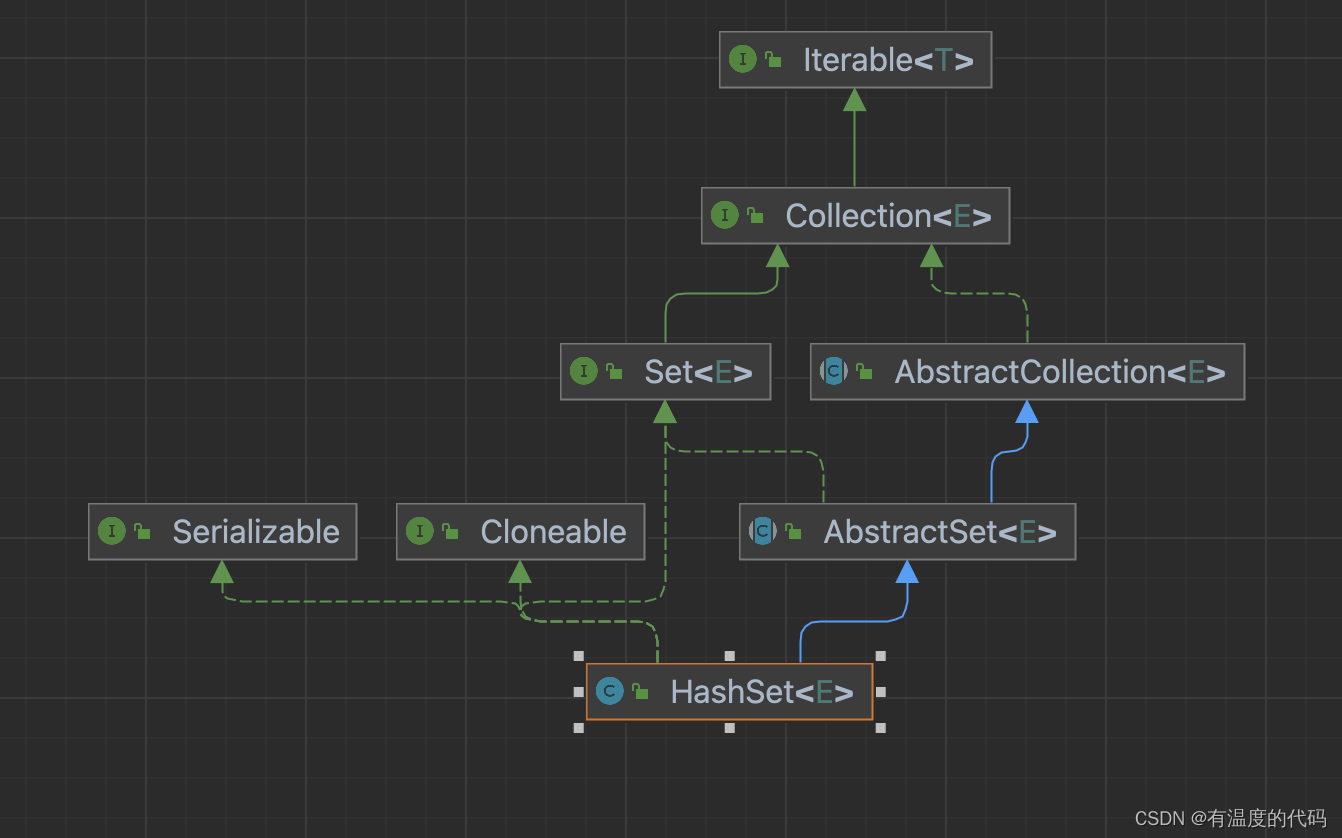Image resolution: width=1342 pixels, height=838 pixels.
Task: Click the AbstractSet<E> name text
Action: (940, 532)
